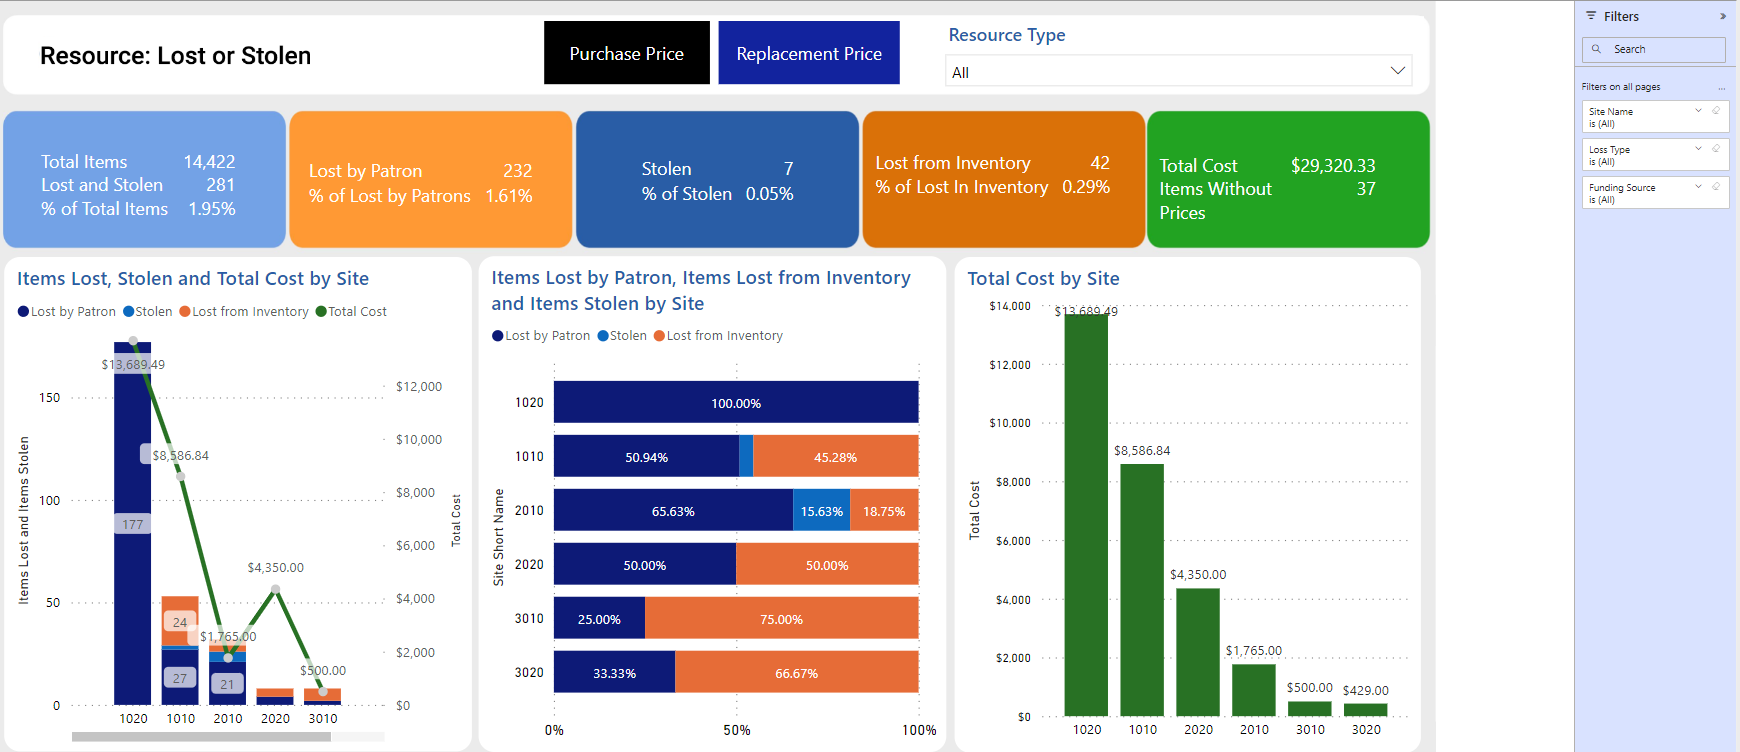
Task: Open more options for Filters on all pages
Action: coord(1721,87)
